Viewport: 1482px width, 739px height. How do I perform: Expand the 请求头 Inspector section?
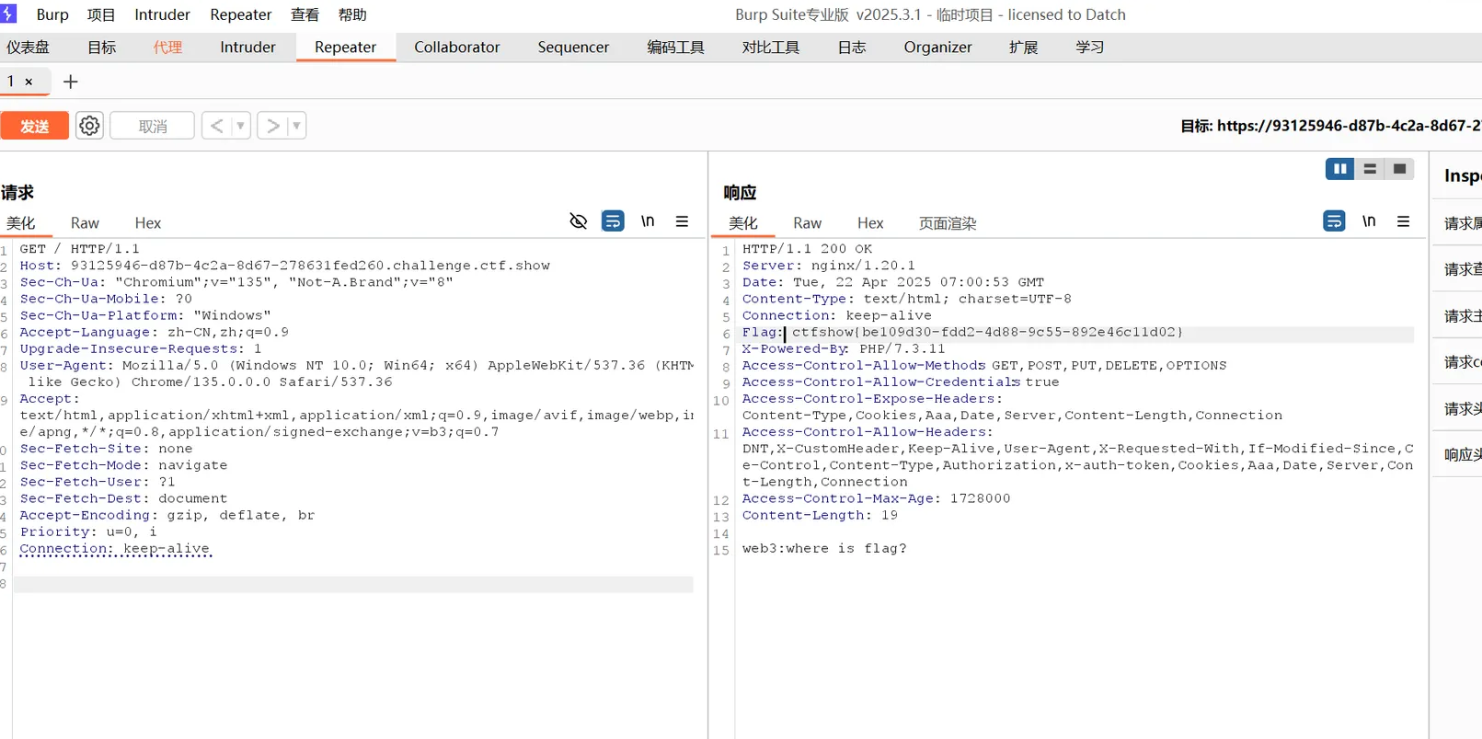pos(1462,408)
